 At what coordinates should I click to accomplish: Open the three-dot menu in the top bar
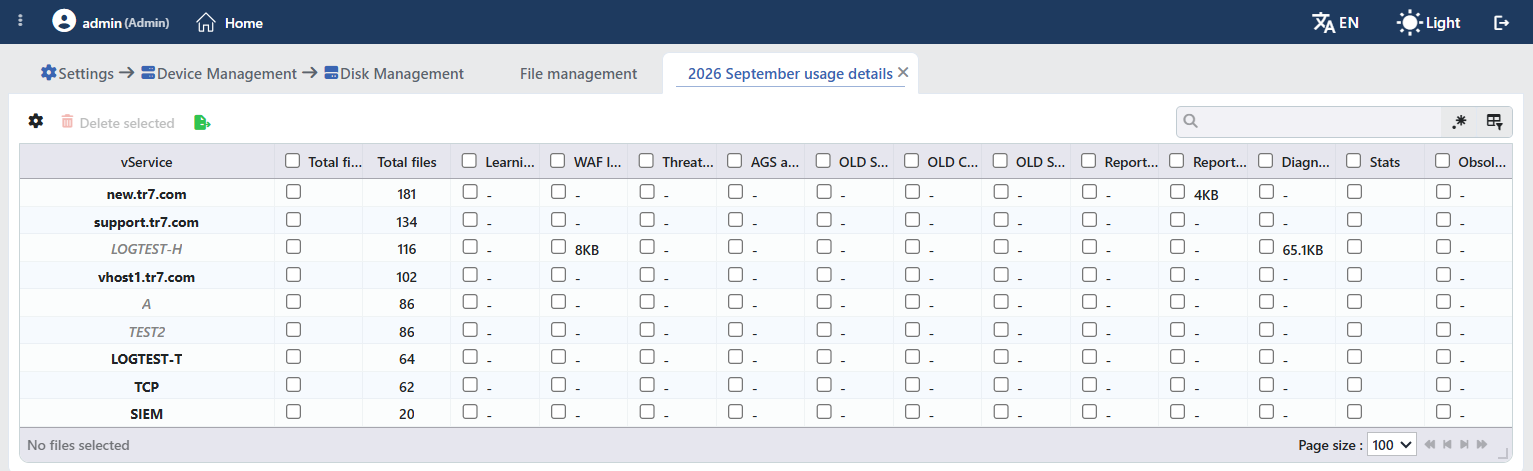[21, 21]
